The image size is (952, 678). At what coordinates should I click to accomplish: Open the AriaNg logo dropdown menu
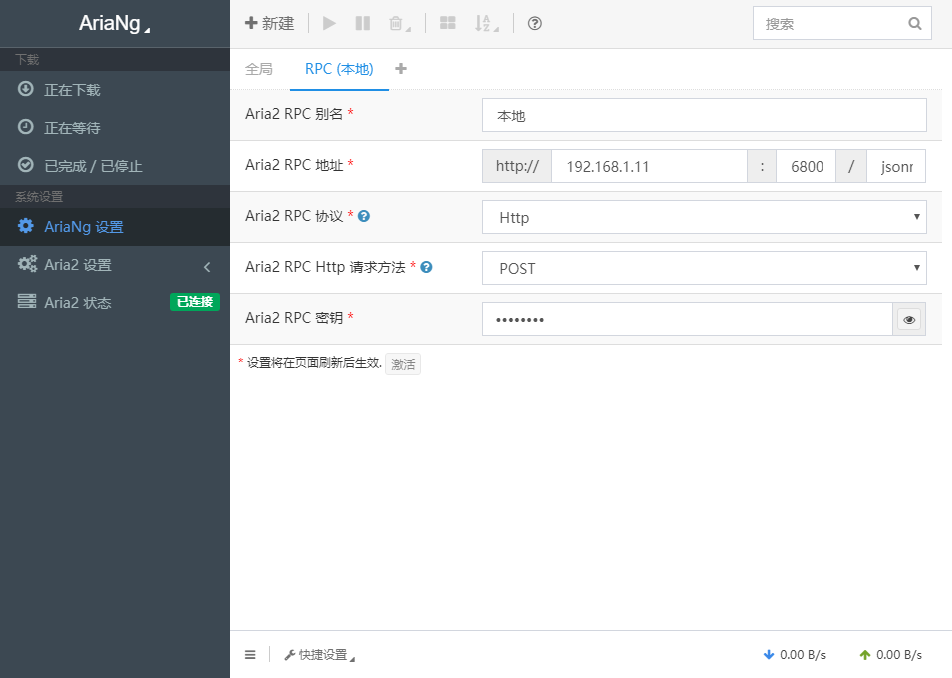[x=114, y=24]
